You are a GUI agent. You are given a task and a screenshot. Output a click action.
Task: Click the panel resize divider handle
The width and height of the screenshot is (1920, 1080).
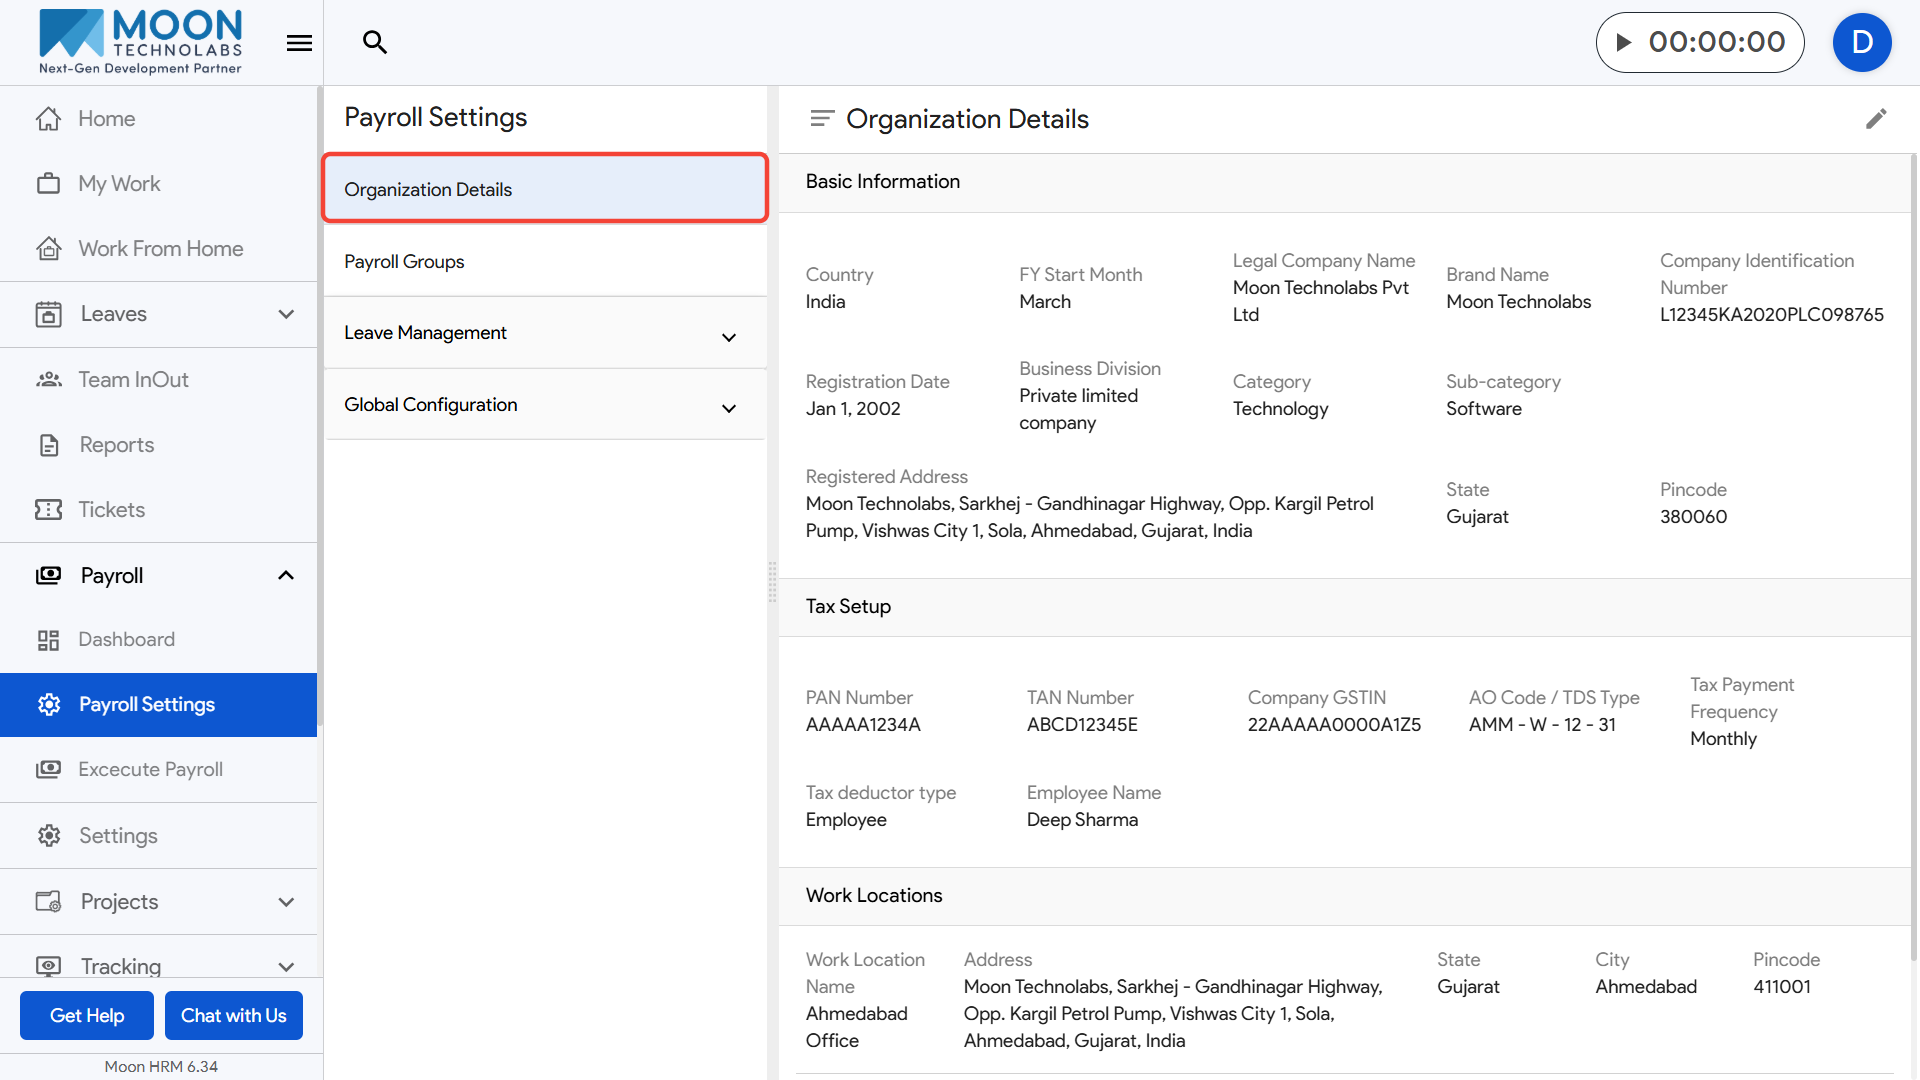(x=772, y=582)
